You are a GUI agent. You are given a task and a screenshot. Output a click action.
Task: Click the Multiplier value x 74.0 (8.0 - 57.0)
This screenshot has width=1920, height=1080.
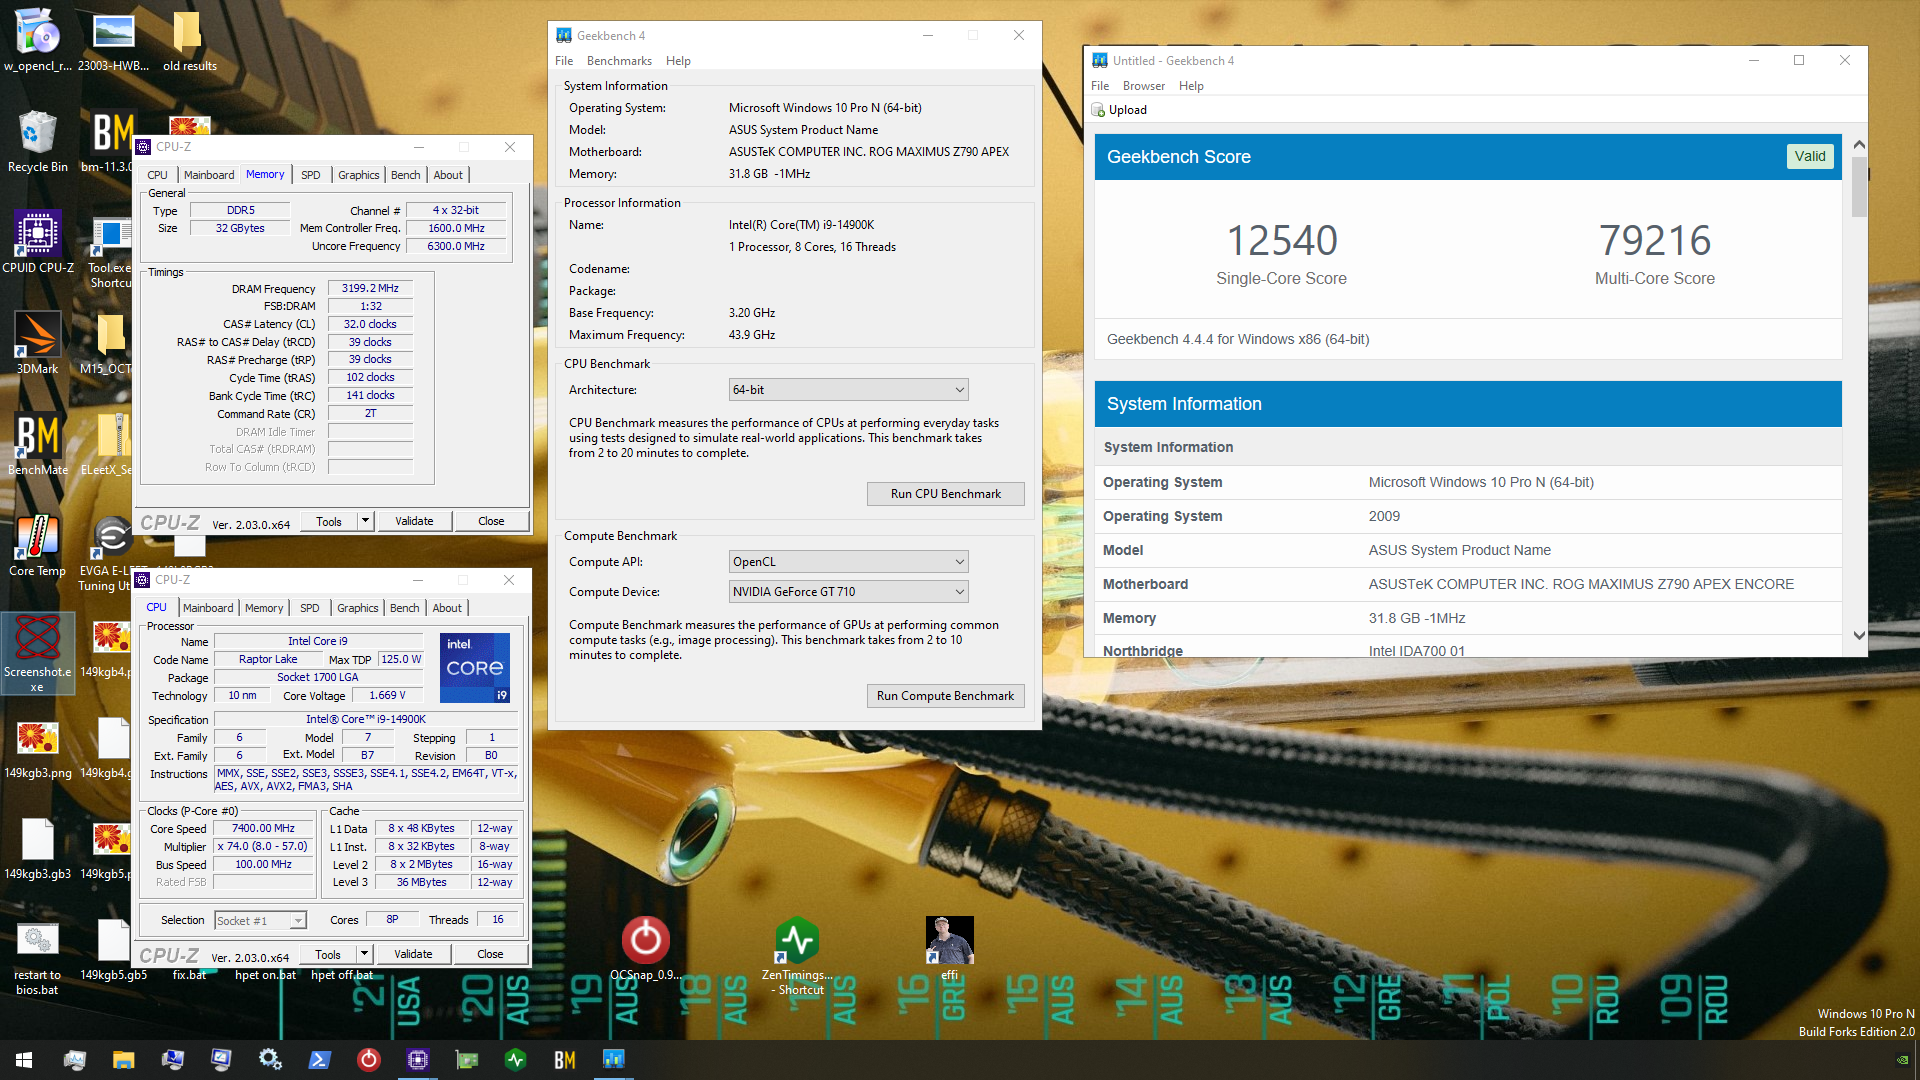pos(264,846)
